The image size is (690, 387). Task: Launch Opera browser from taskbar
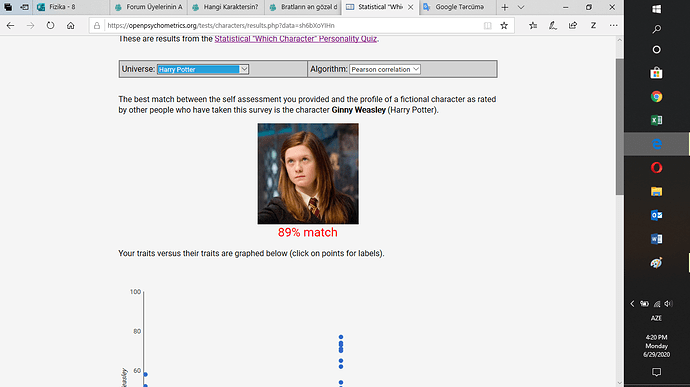point(657,168)
